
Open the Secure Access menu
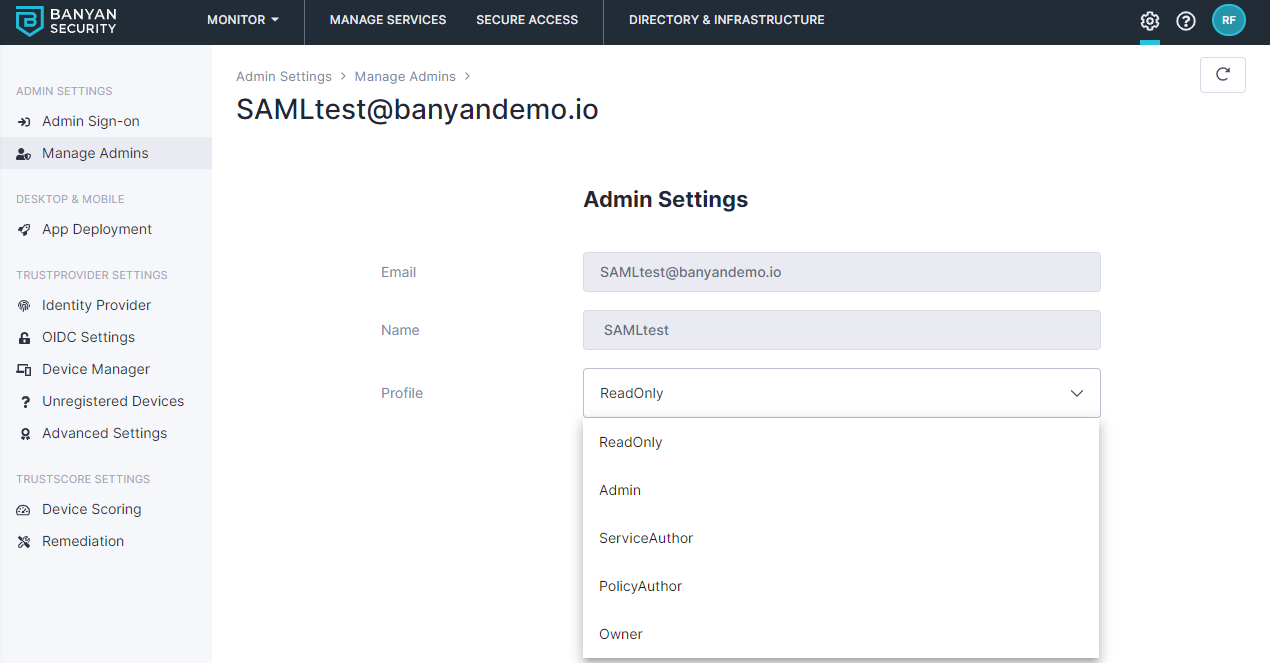point(527,20)
